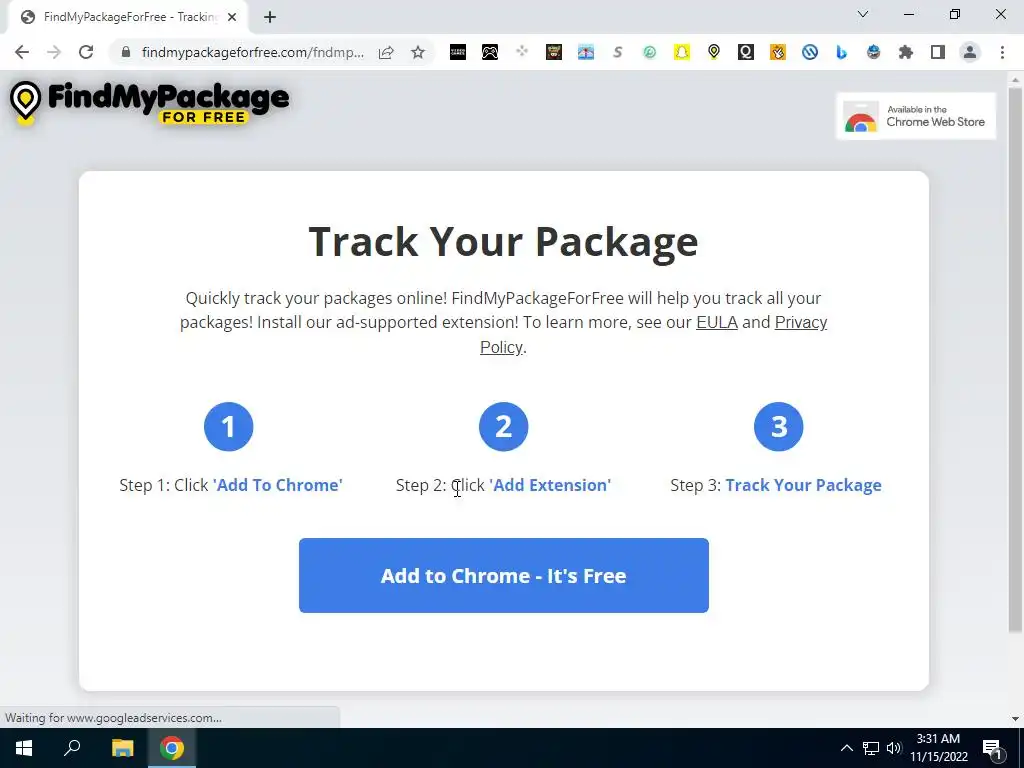Open the brown pixel-art game extension icon
1024x768 pixels.
click(554, 52)
